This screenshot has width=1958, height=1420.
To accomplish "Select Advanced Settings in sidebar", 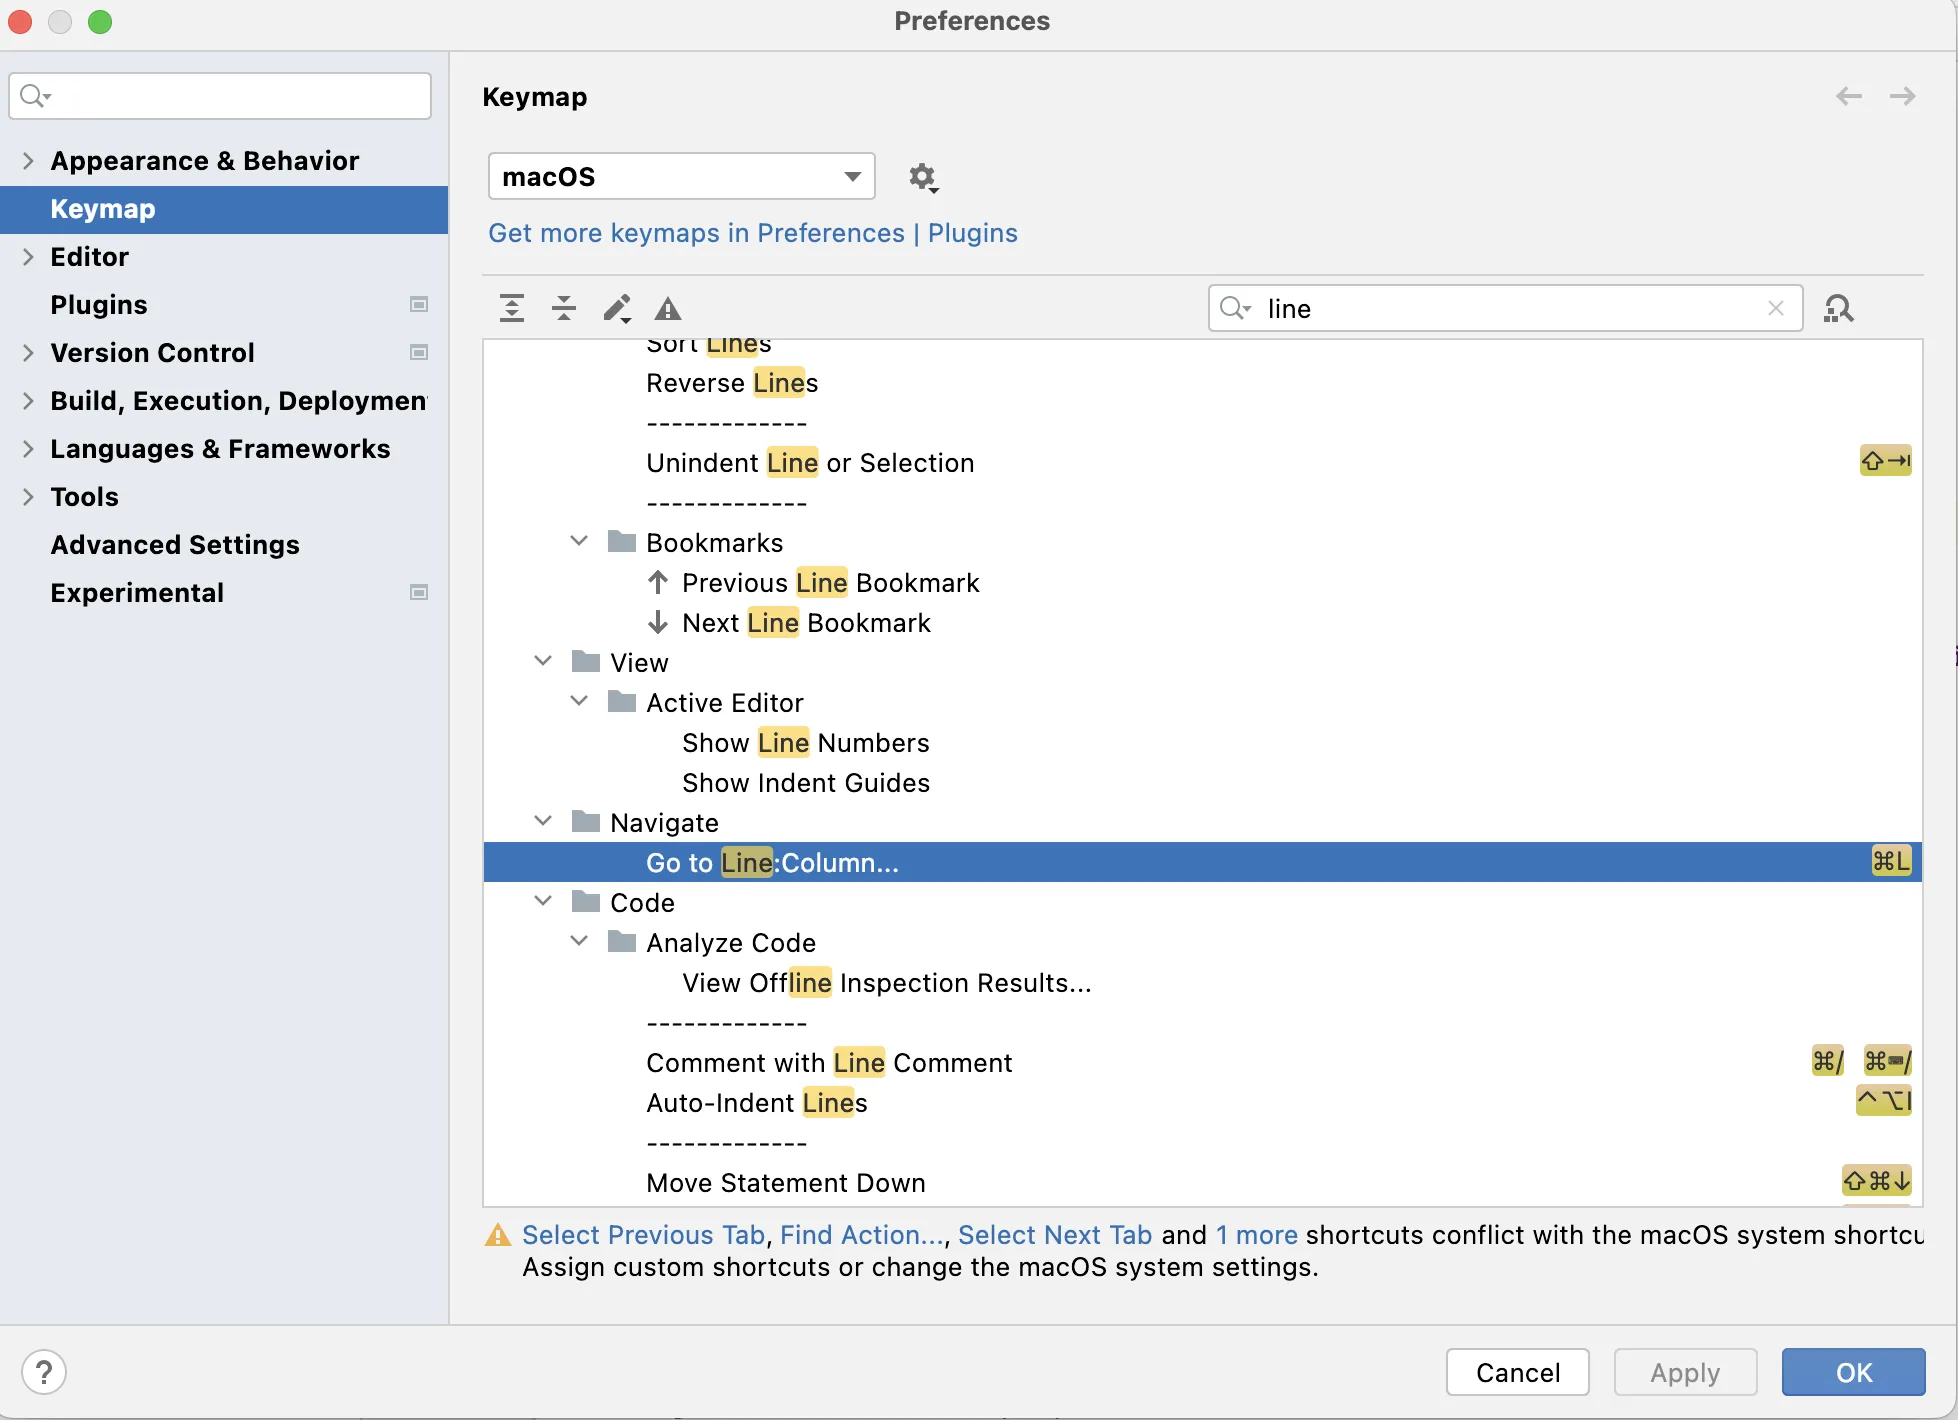I will [x=175, y=545].
